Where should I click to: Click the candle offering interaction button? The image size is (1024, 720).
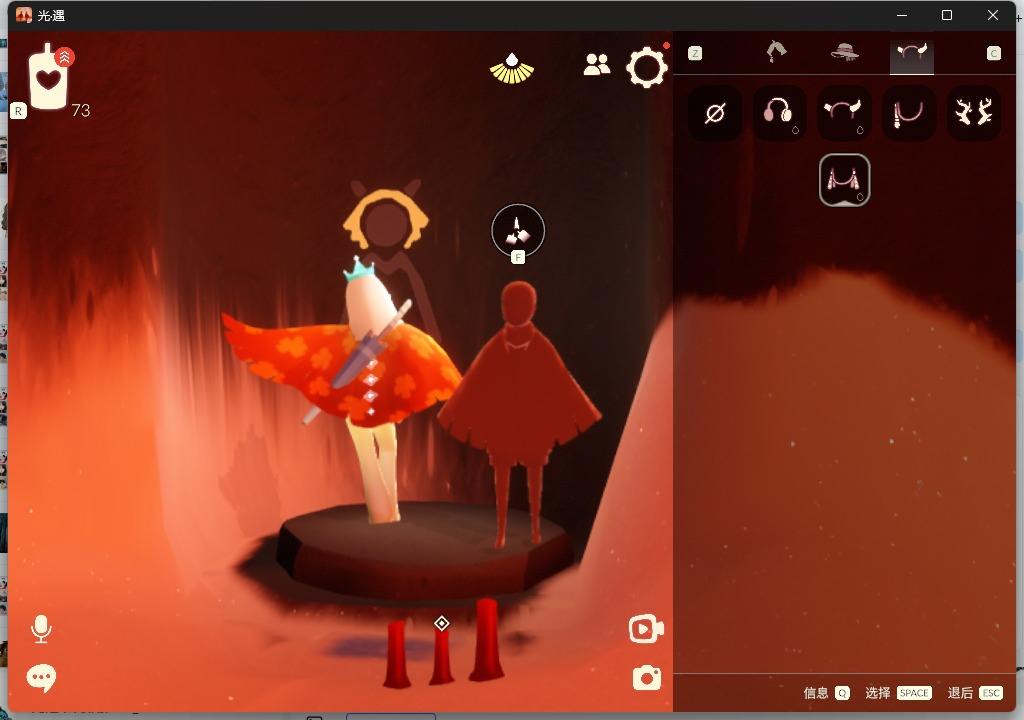[518, 231]
